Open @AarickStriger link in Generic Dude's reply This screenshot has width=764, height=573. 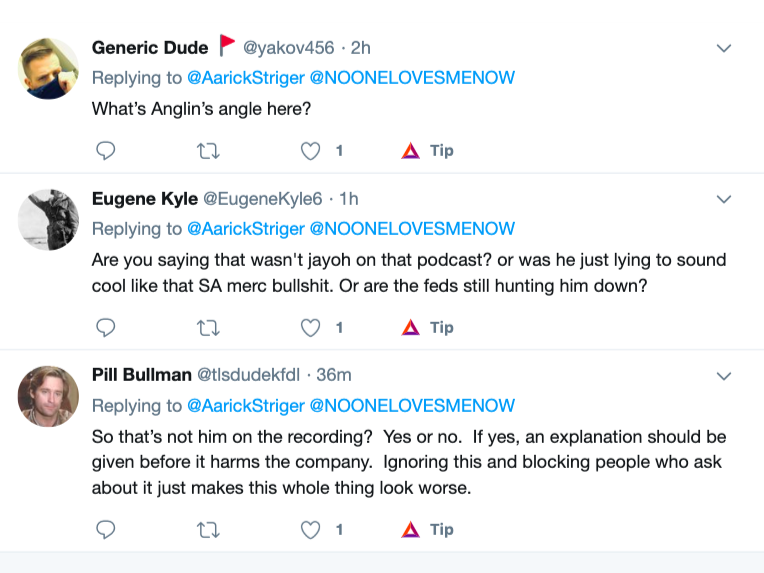pos(245,78)
